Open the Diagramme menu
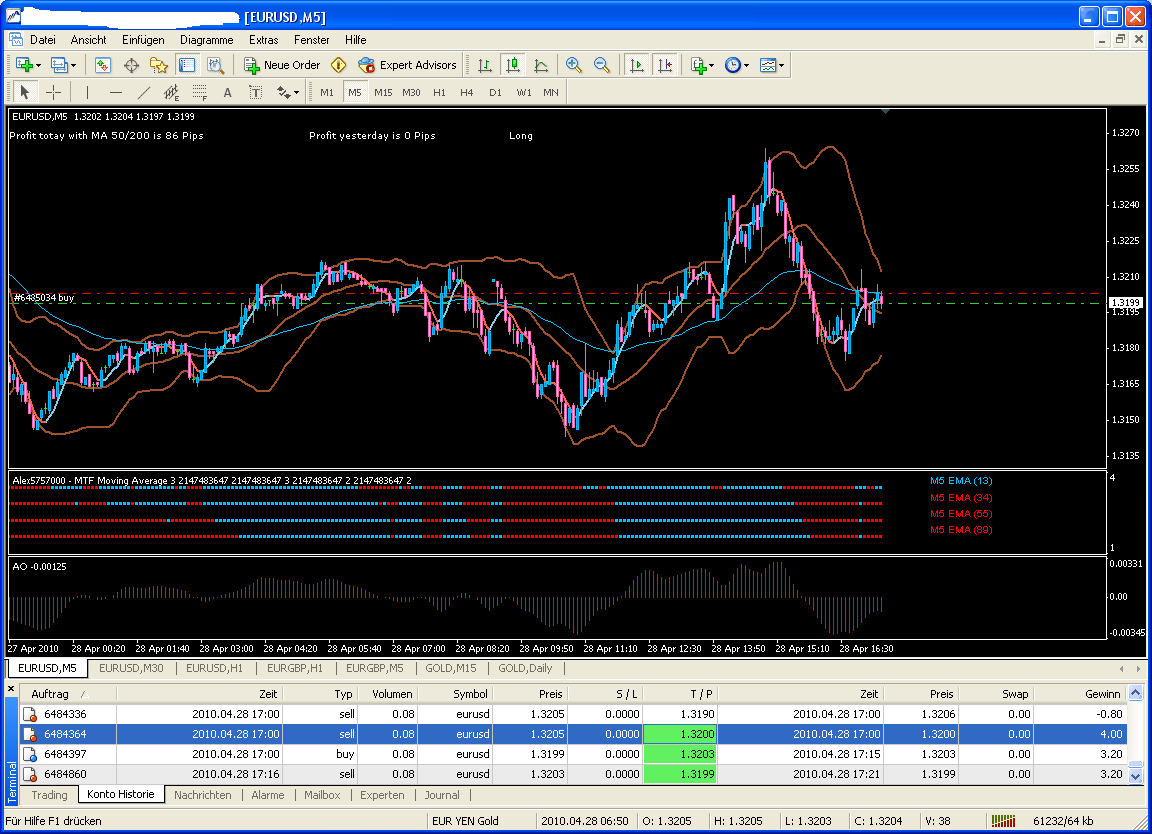Image resolution: width=1152 pixels, height=834 pixels. point(206,40)
